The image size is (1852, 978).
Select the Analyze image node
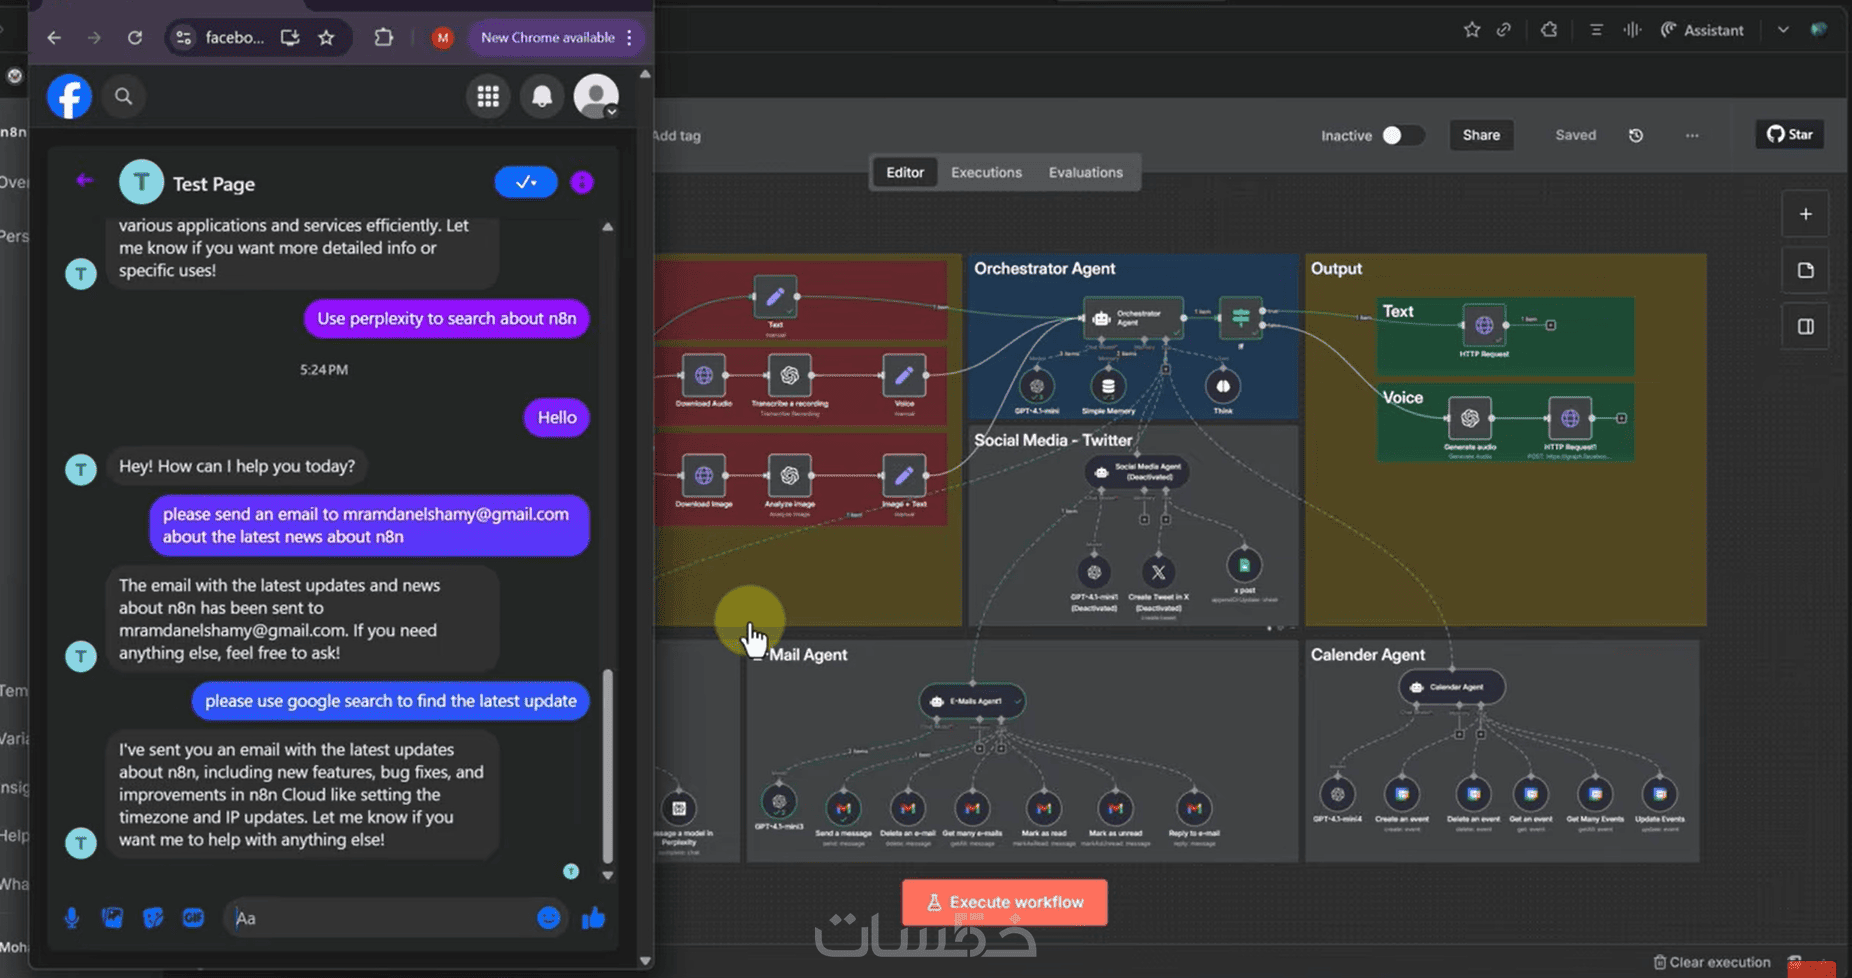click(x=790, y=475)
